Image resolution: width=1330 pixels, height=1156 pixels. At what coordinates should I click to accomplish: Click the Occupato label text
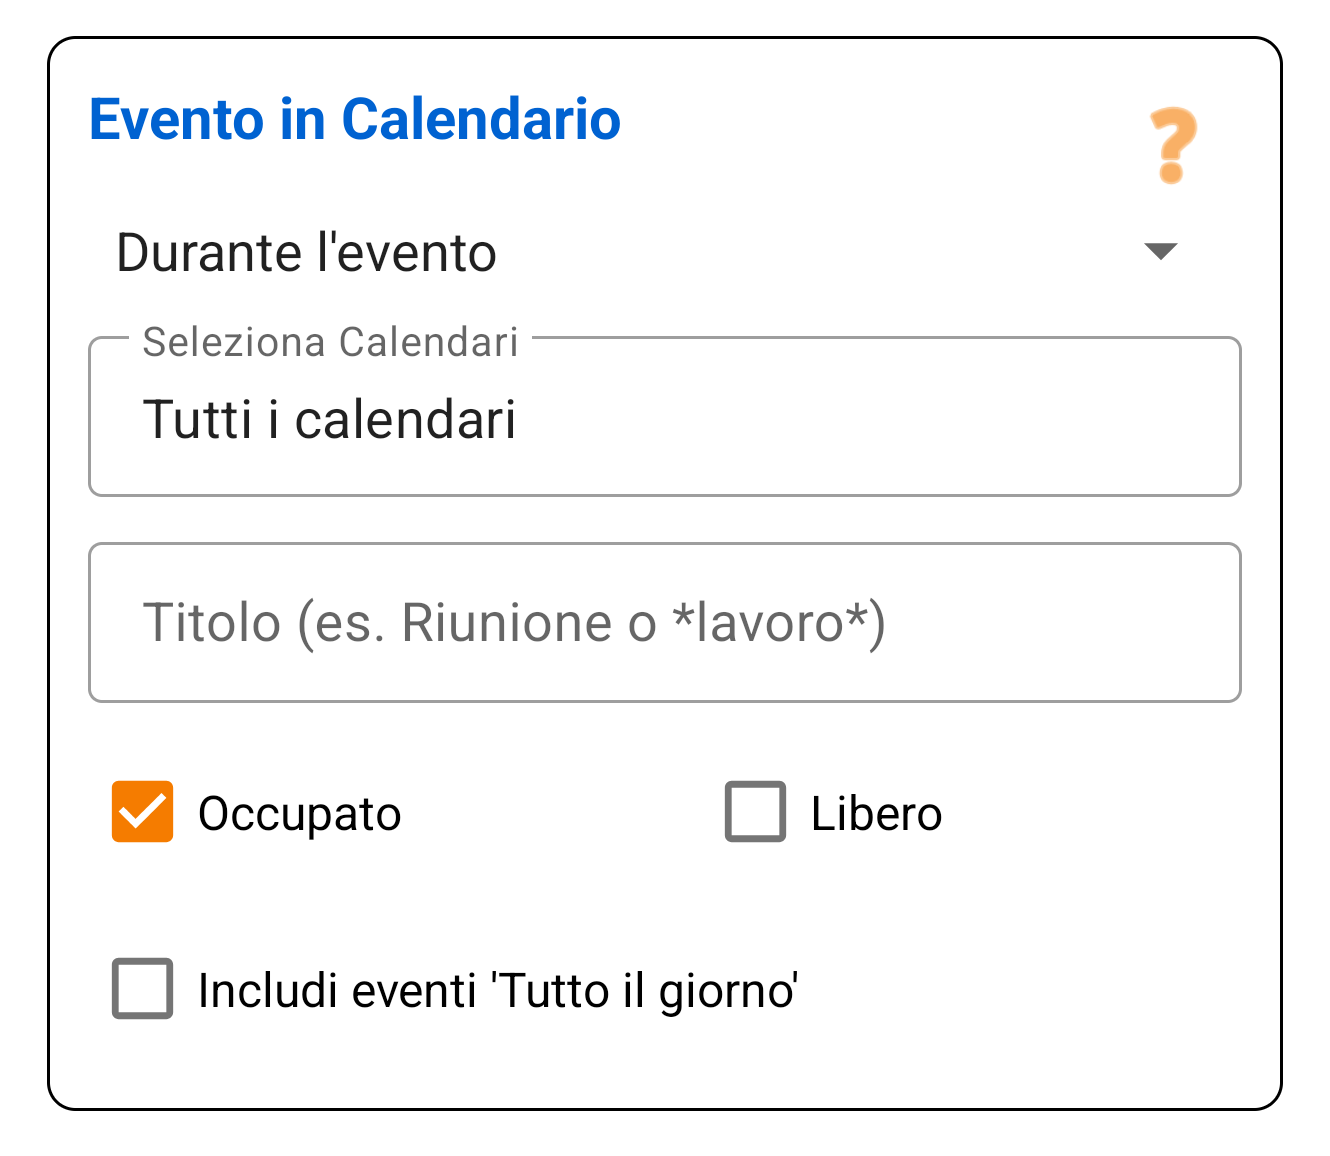point(299,812)
